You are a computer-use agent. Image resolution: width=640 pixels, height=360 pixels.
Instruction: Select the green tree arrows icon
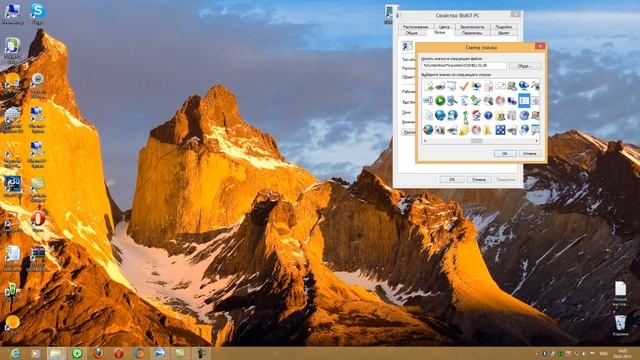pyautogui.click(x=476, y=100)
